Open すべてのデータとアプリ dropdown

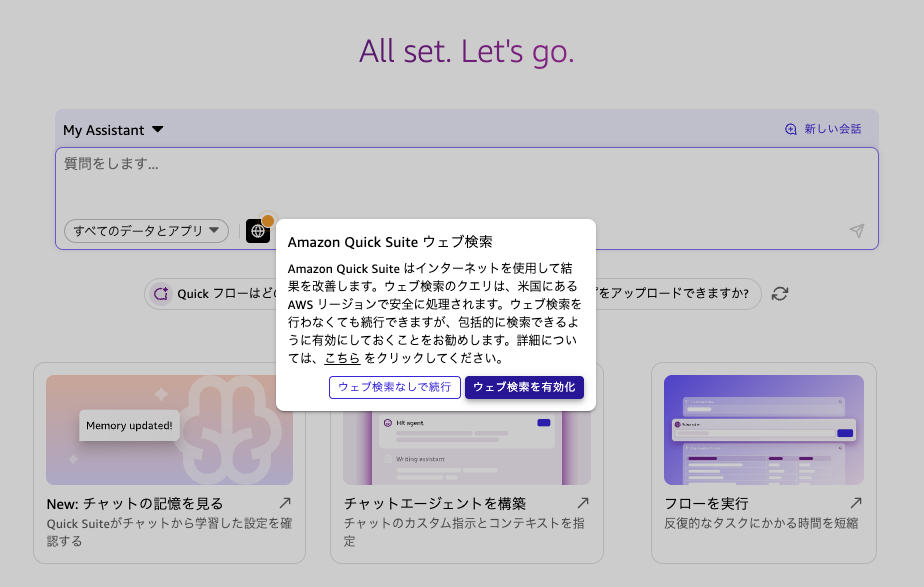point(146,230)
